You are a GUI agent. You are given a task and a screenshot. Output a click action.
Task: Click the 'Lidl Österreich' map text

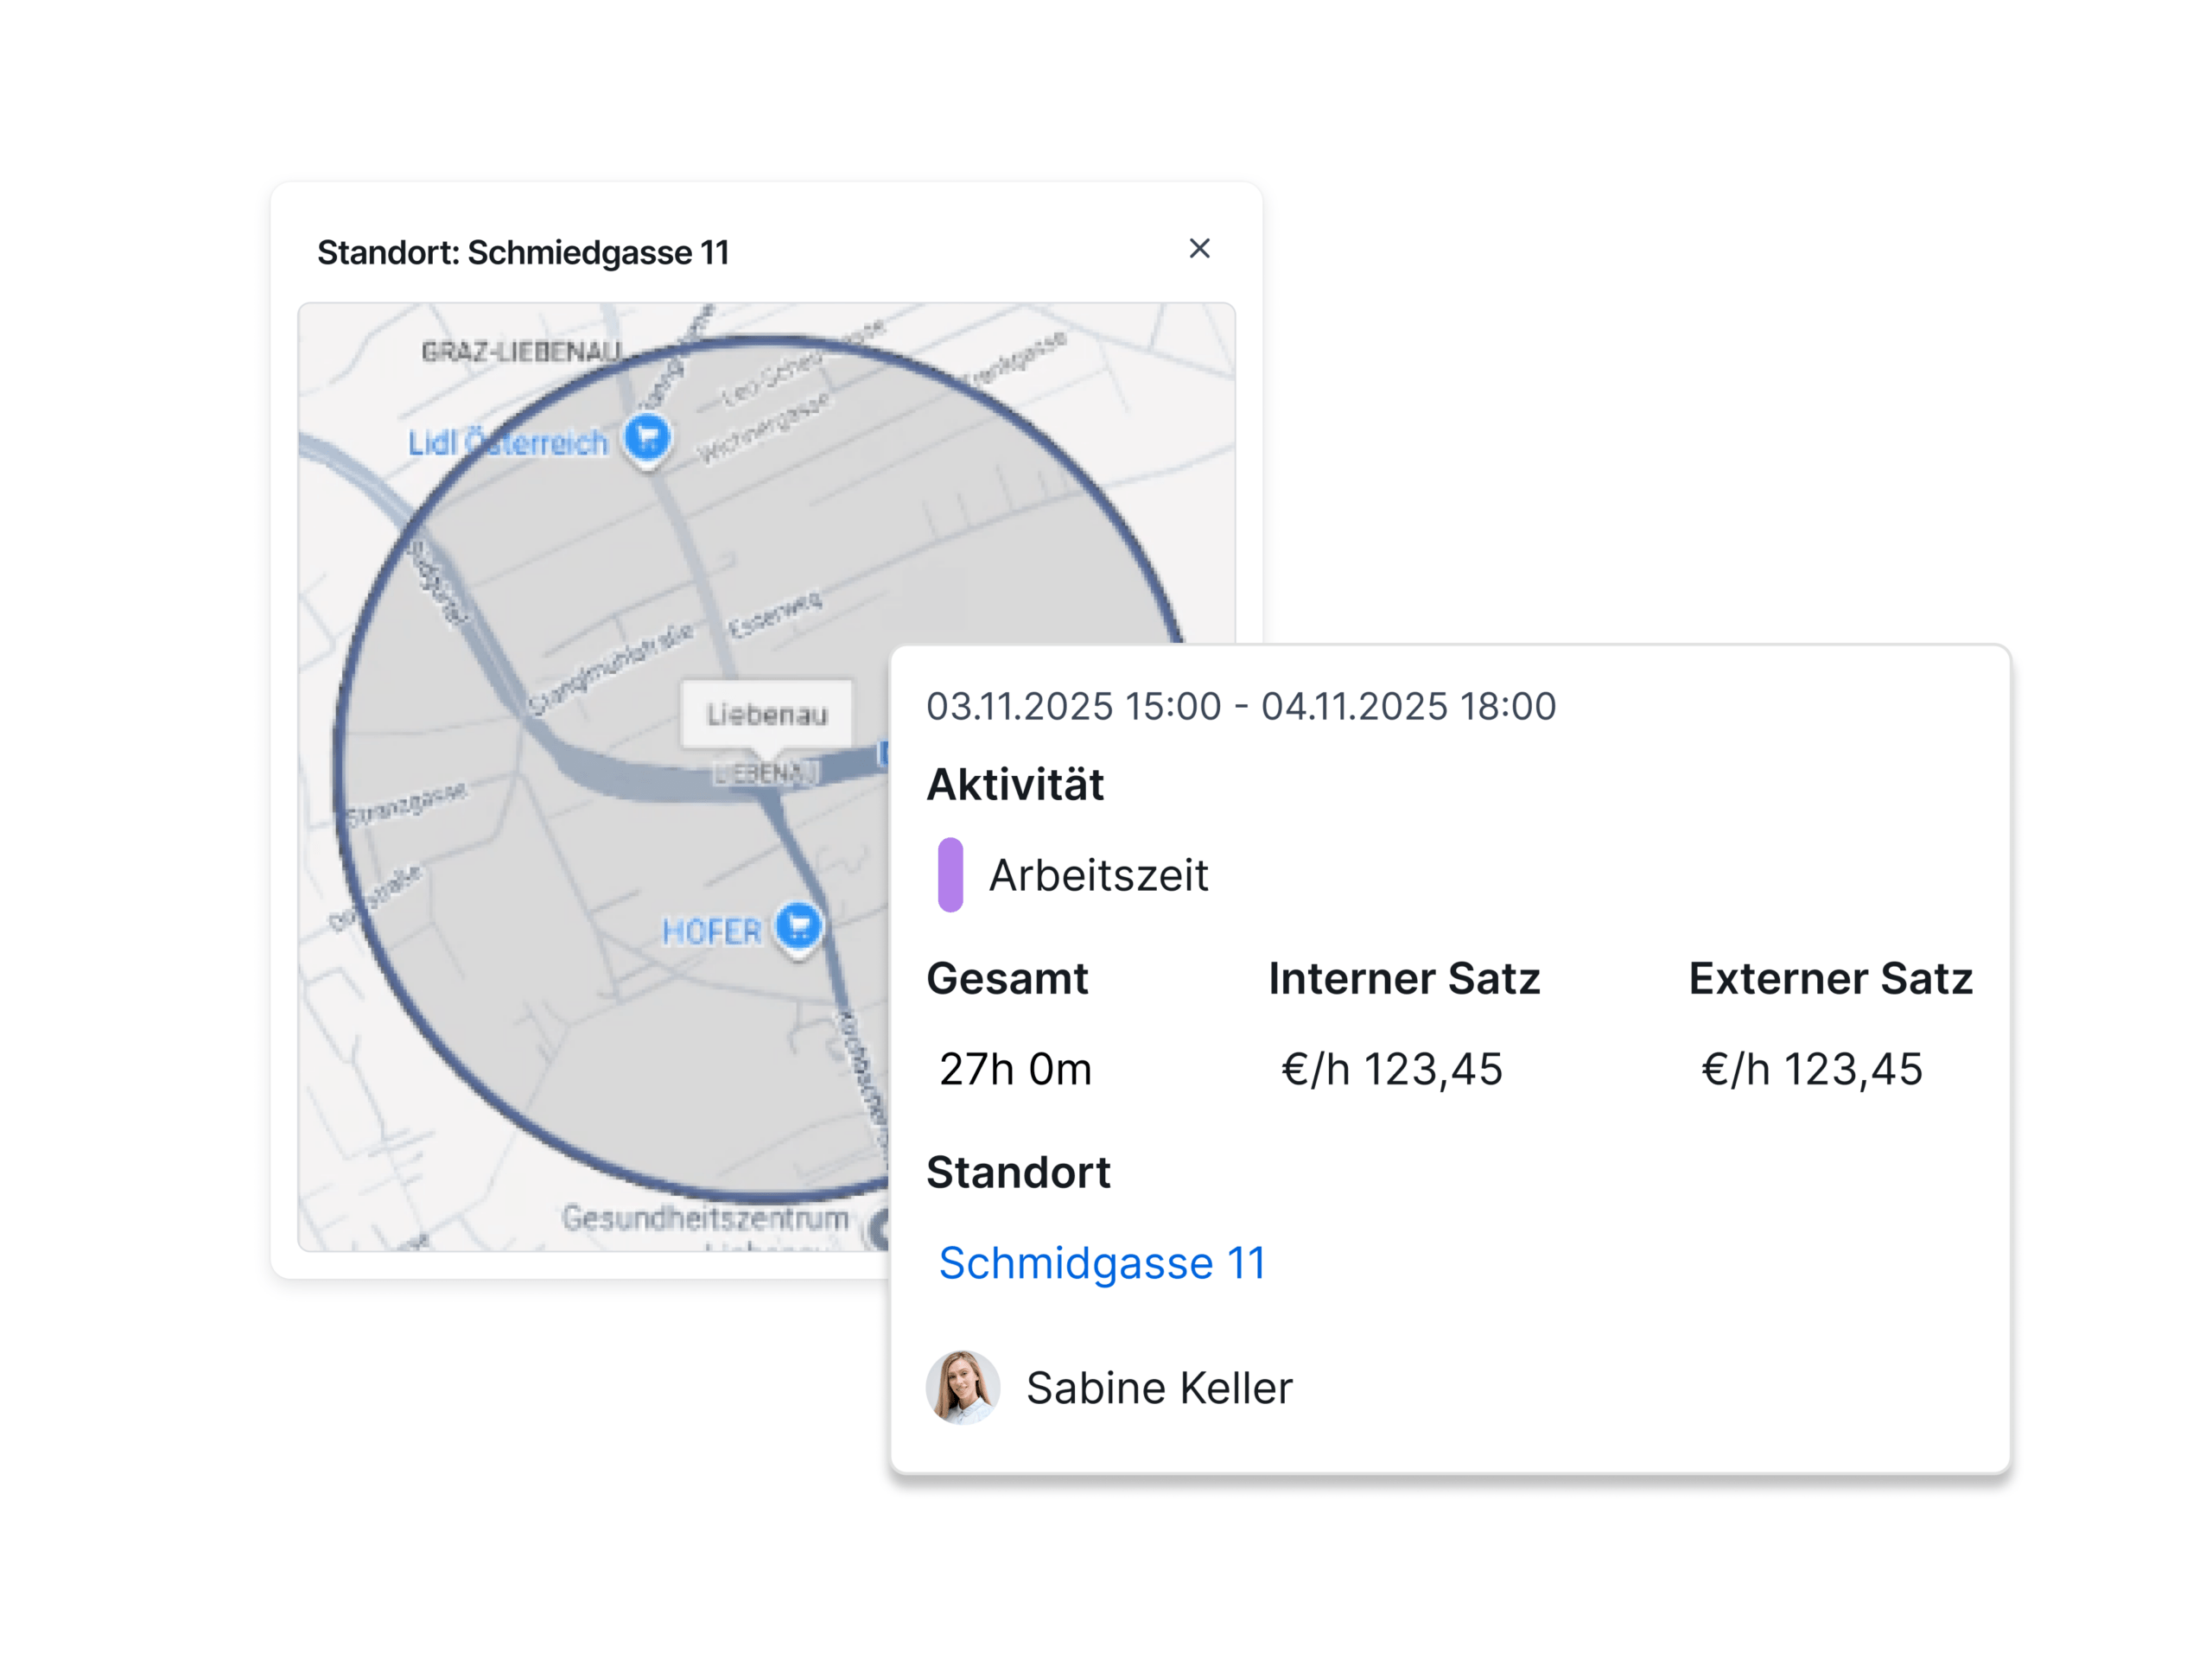pos(507,442)
